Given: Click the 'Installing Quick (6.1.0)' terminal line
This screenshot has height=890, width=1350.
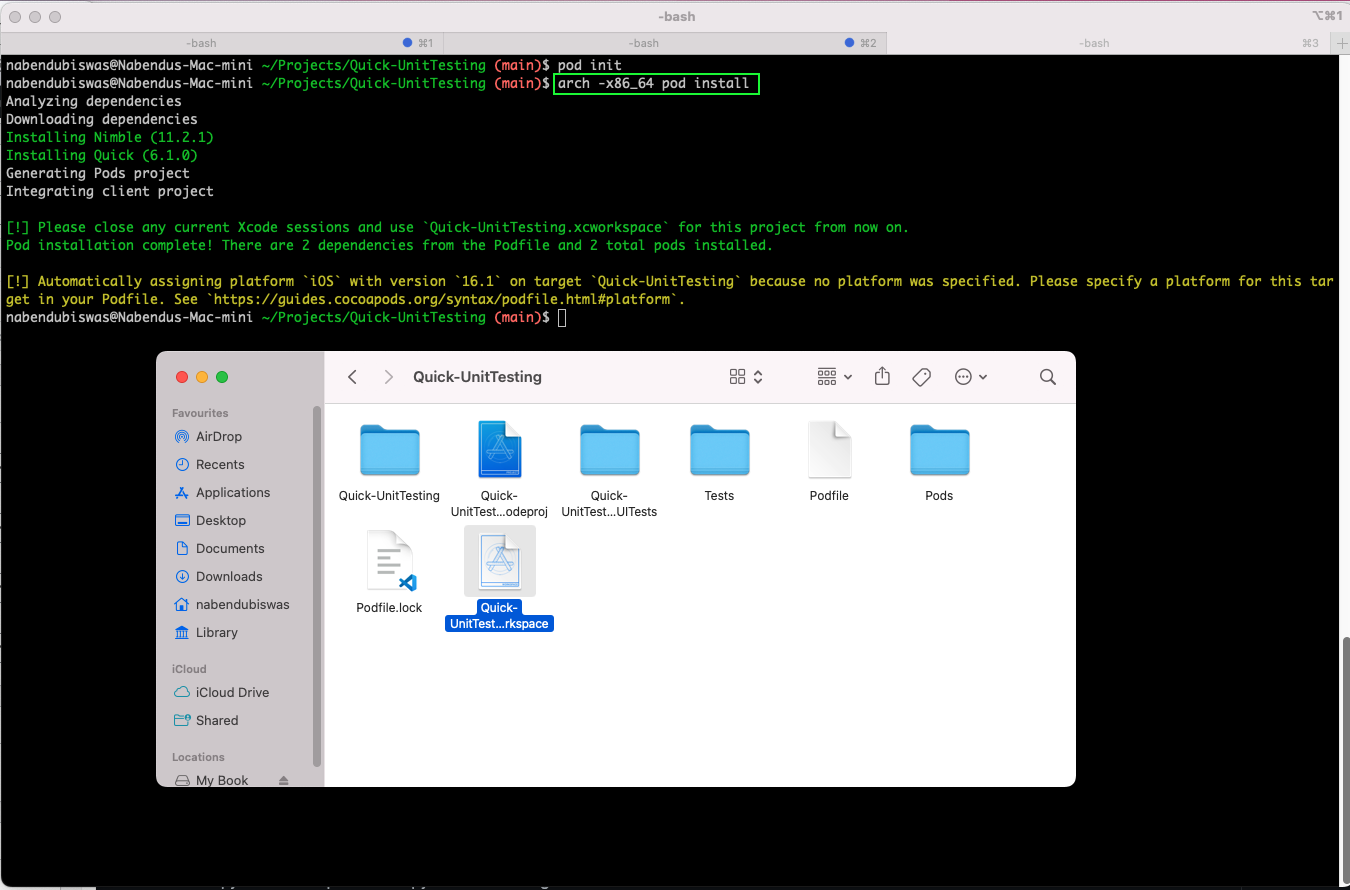Looking at the screenshot, I should pos(102,155).
